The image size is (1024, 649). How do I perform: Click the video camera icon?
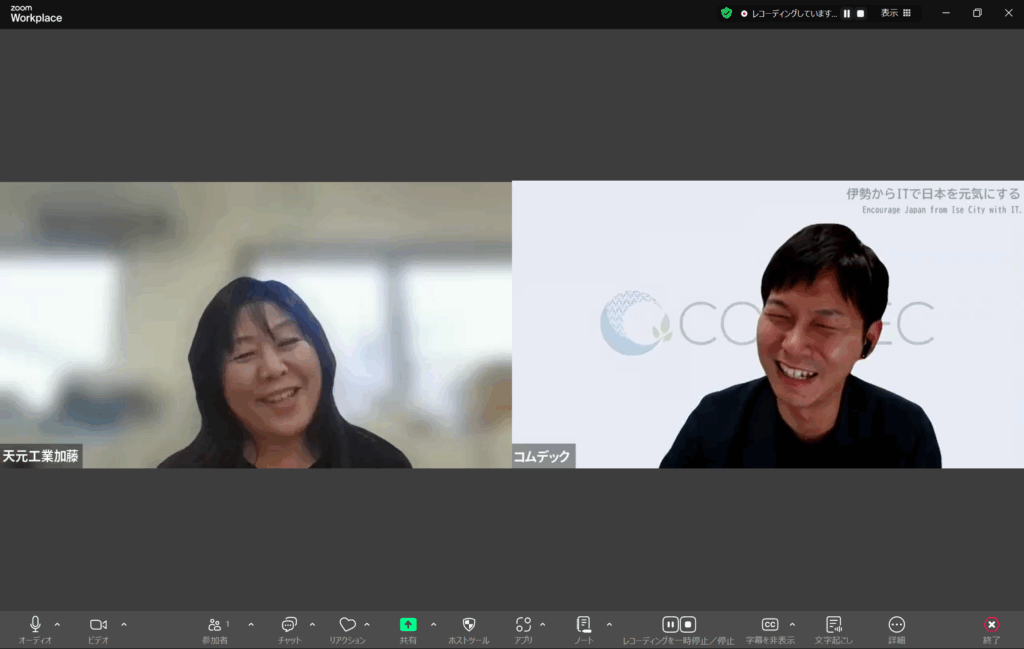click(98, 624)
